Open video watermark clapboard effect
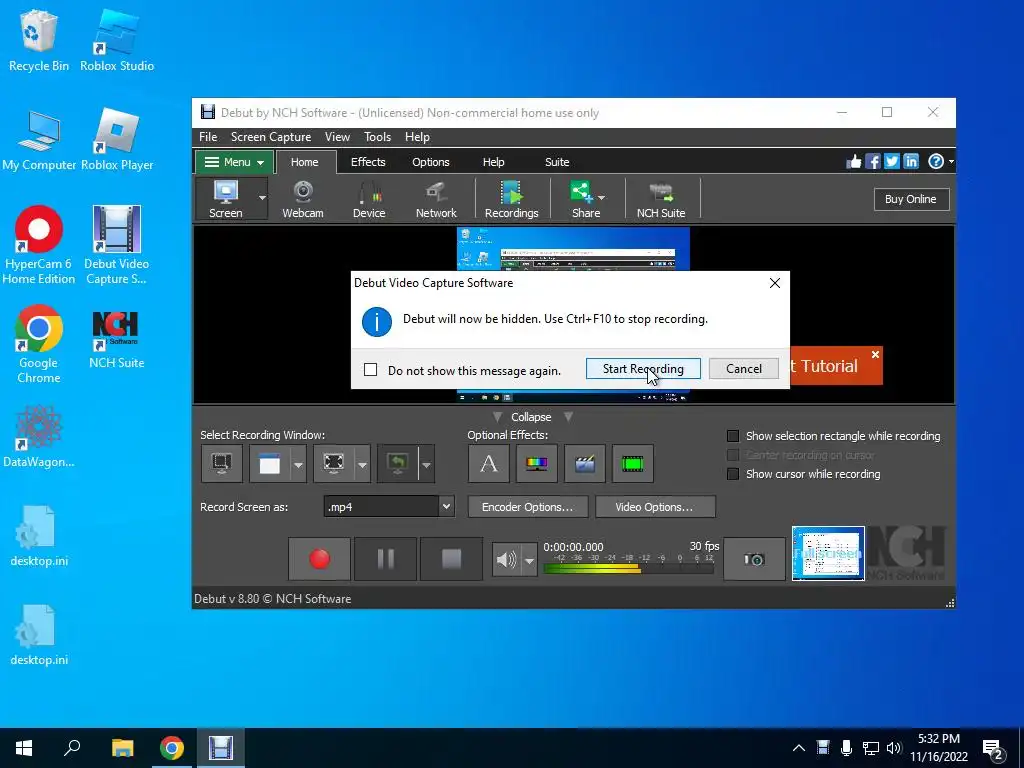Image resolution: width=1024 pixels, height=768 pixels. [584, 464]
